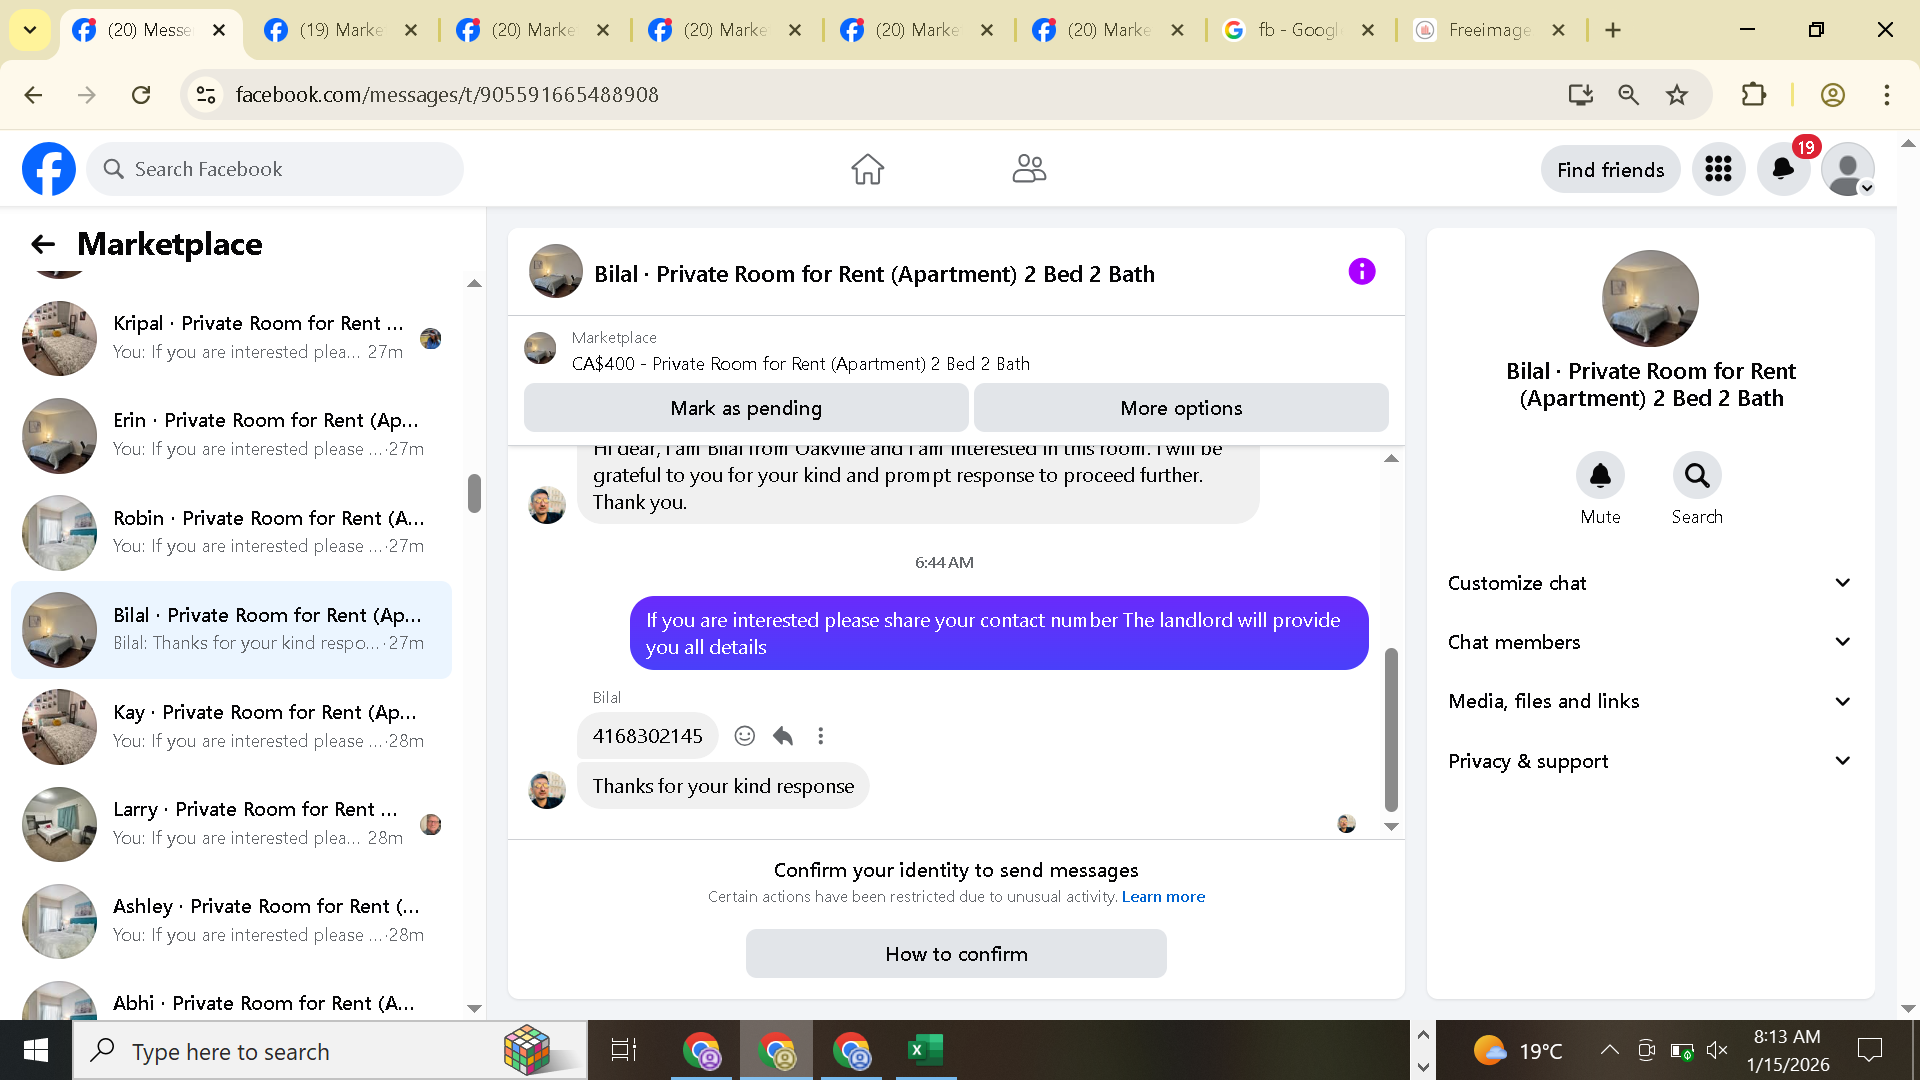Image resolution: width=1920 pixels, height=1080 pixels.
Task: Open the notifications bell with 19 badge
Action: point(1783,169)
